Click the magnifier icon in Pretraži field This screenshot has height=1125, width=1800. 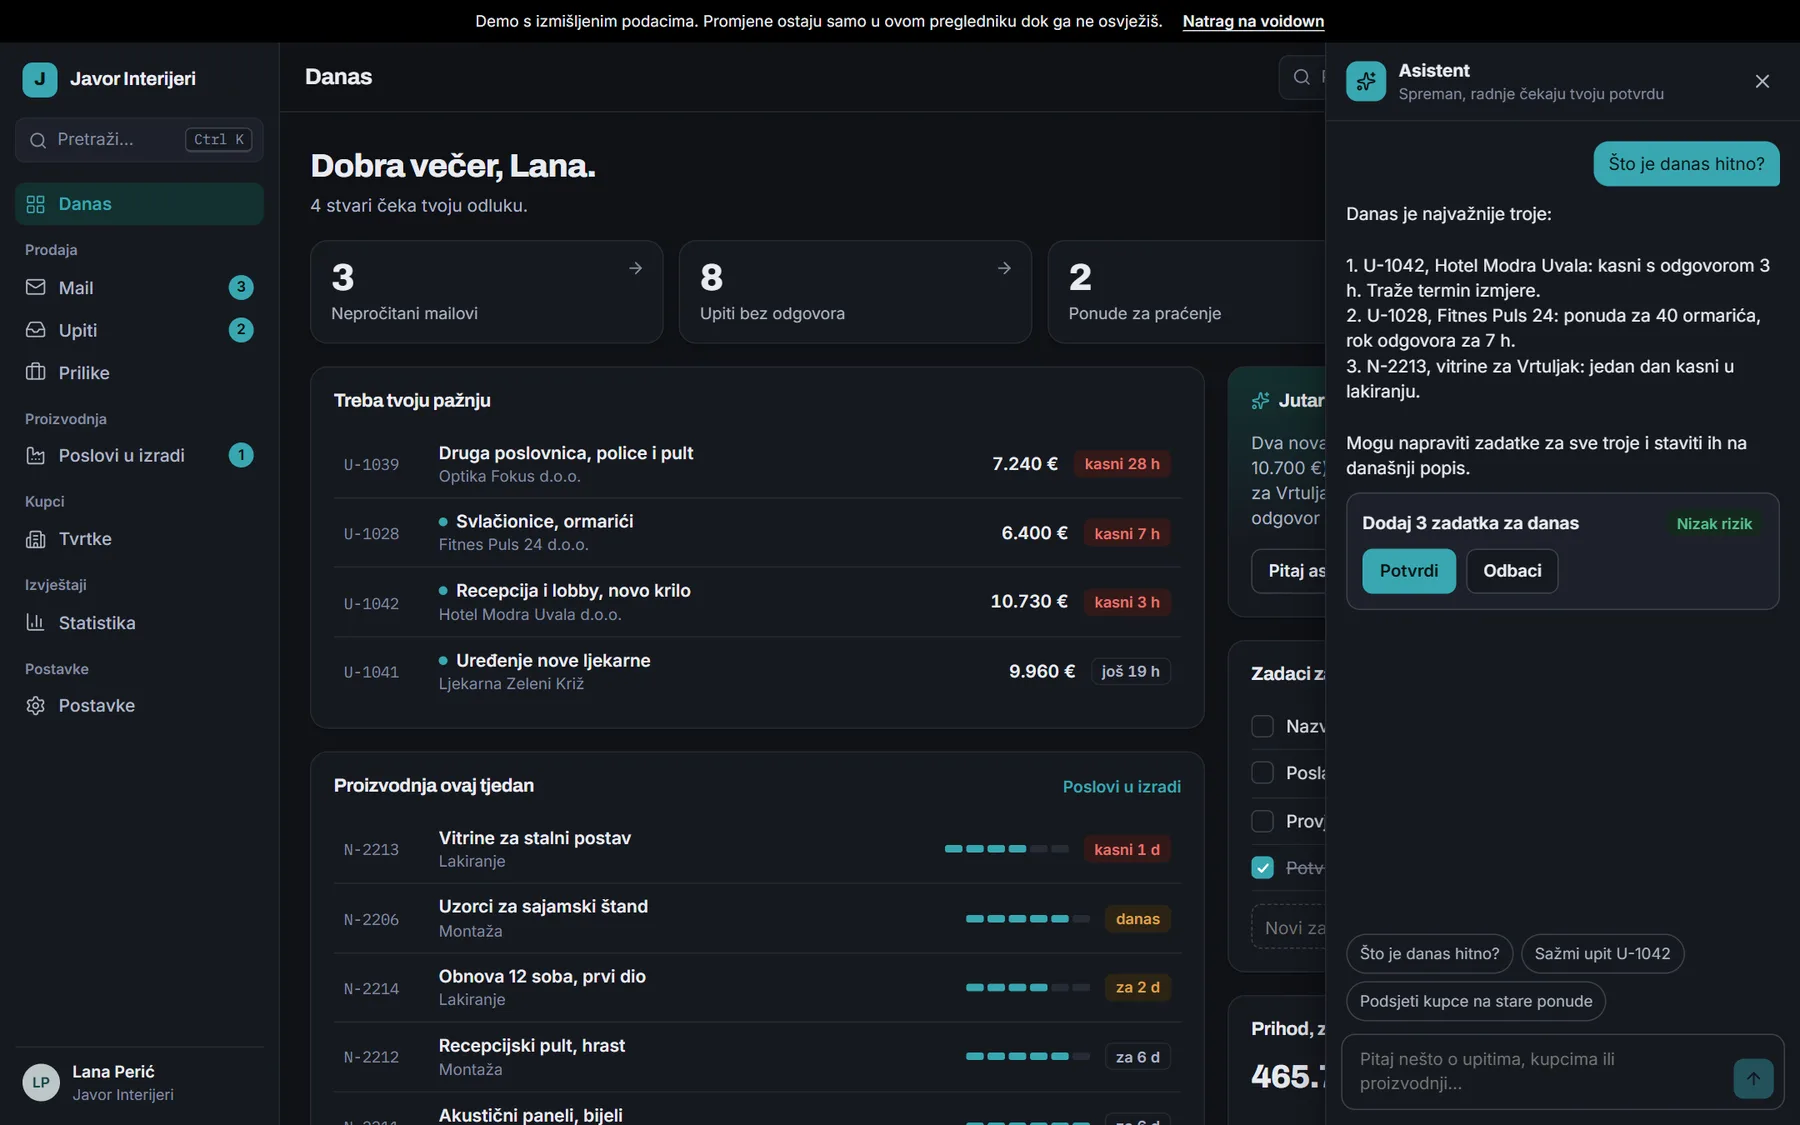[x=38, y=140]
